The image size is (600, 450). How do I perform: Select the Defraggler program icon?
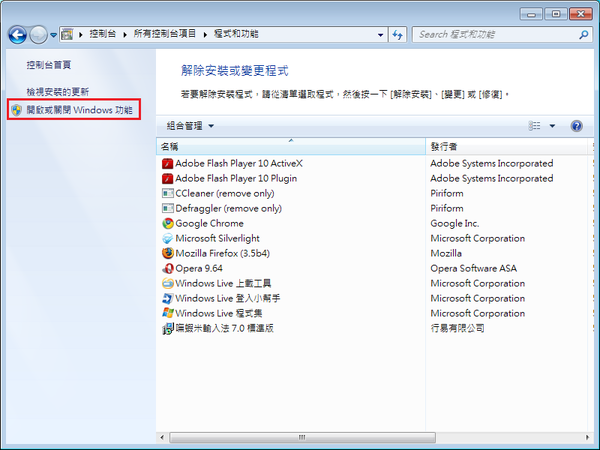point(167,209)
